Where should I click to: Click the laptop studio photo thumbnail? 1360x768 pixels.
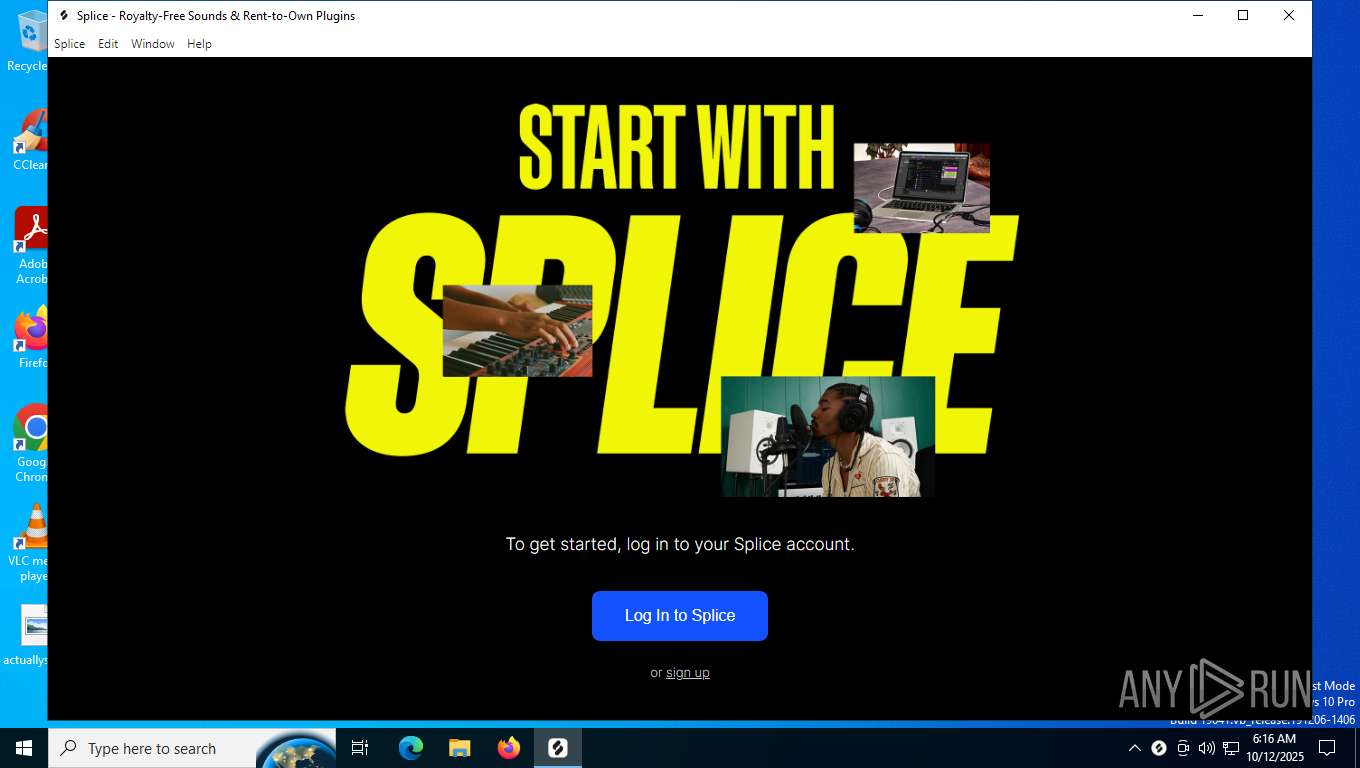(x=922, y=188)
